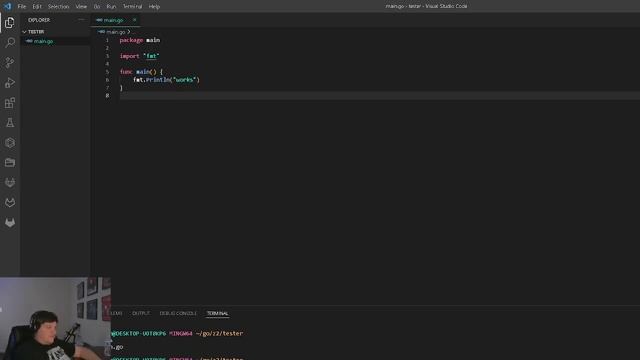
Task: Open the Go menu
Action: point(97,7)
